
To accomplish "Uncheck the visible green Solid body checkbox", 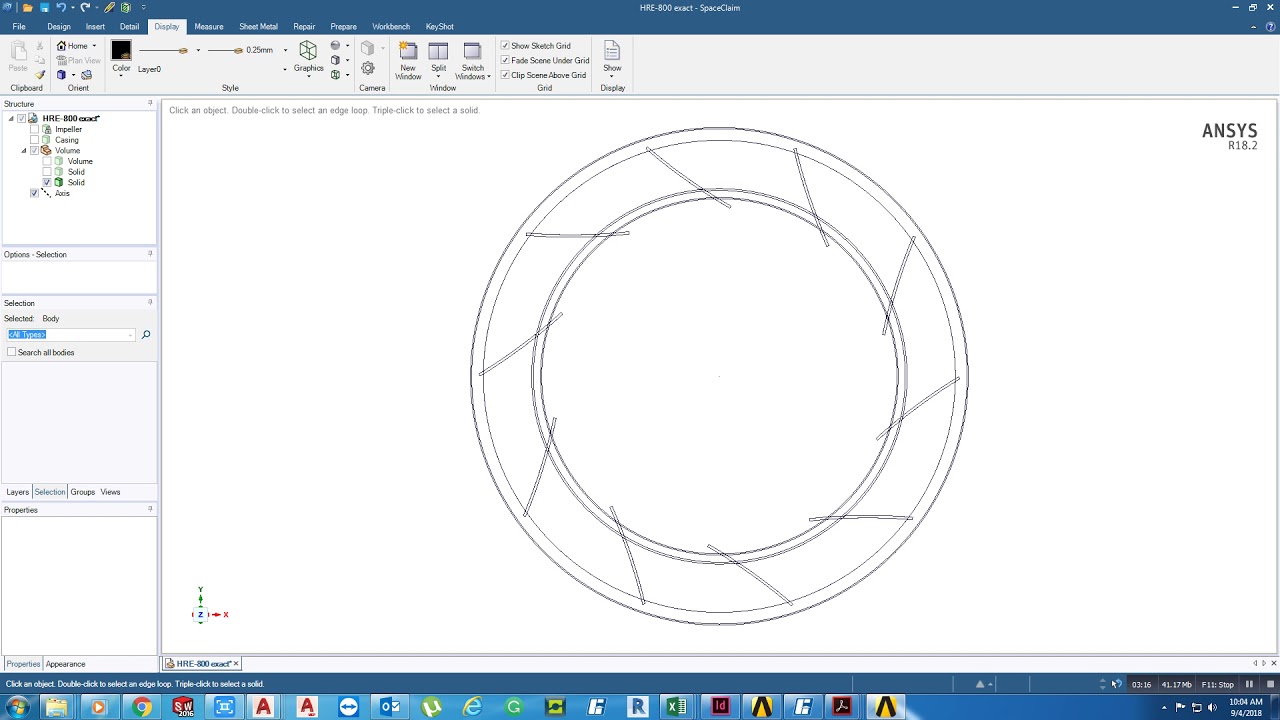I will tap(47, 182).
